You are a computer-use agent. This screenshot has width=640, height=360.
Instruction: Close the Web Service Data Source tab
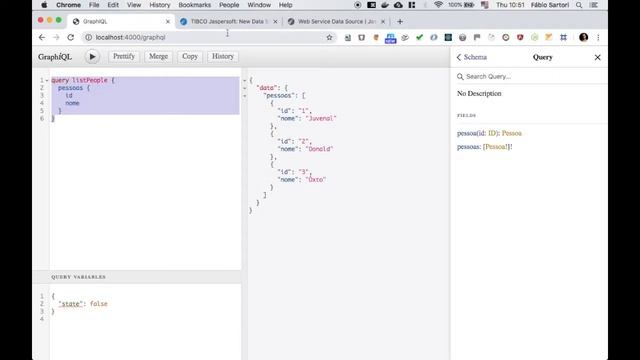[383, 22]
